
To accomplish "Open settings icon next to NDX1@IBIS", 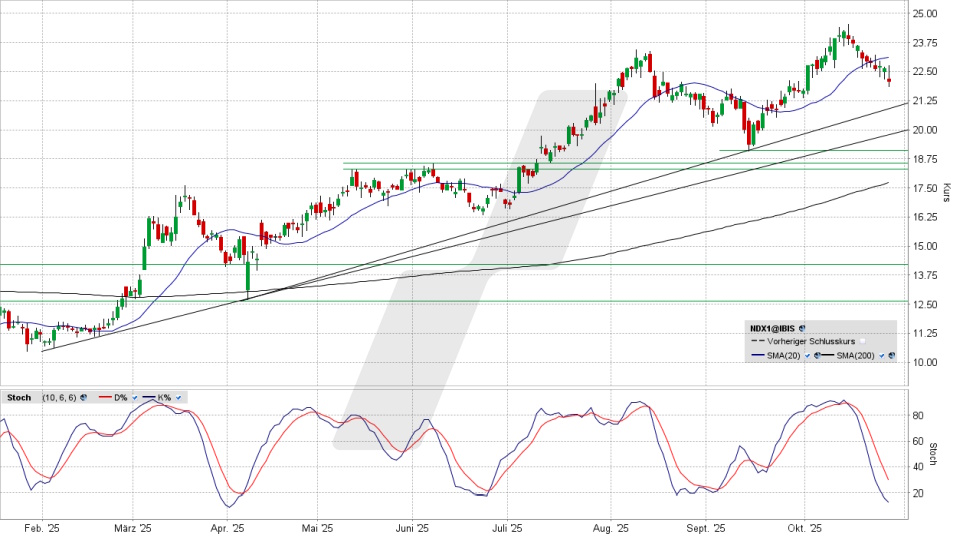I will [804, 327].
